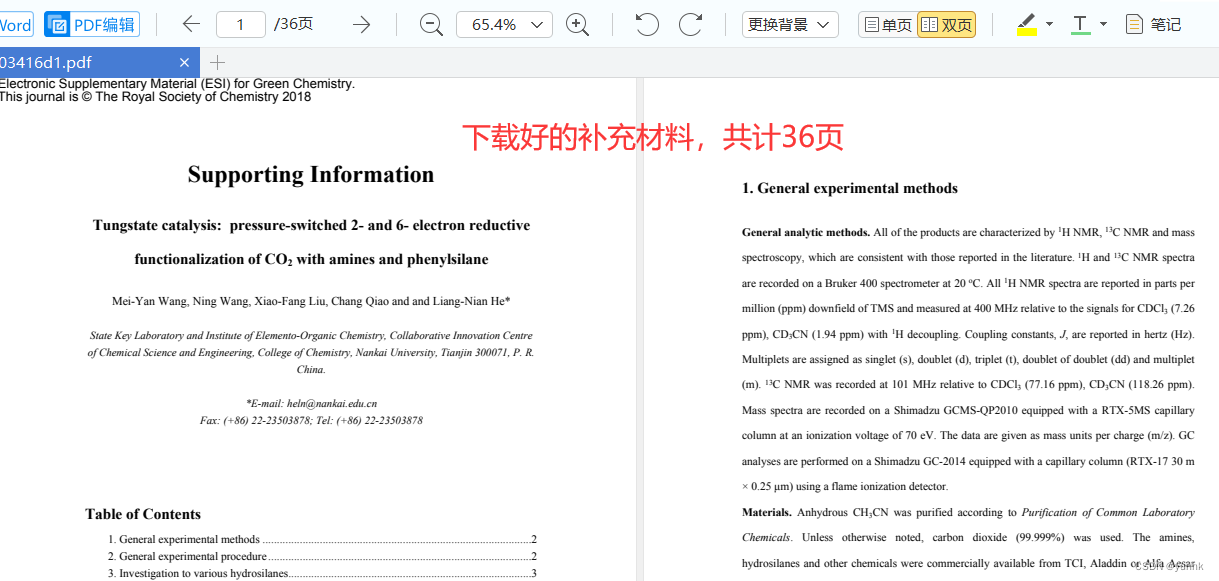
Task: Open contents entry 'General experimental procedure'
Action: coord(322,556)
